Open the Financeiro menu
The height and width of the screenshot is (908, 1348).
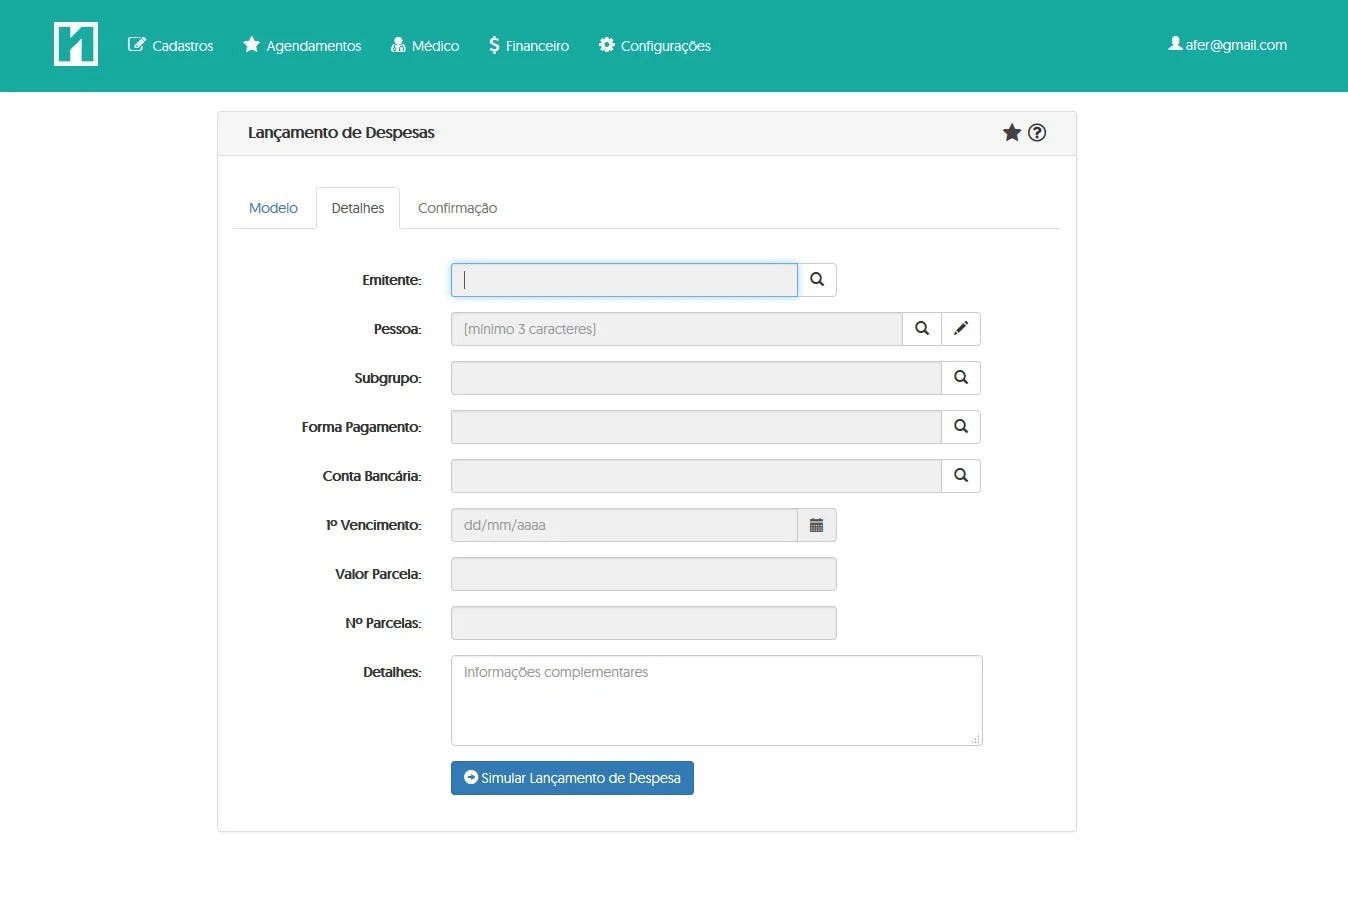click(x=528, y=45)
